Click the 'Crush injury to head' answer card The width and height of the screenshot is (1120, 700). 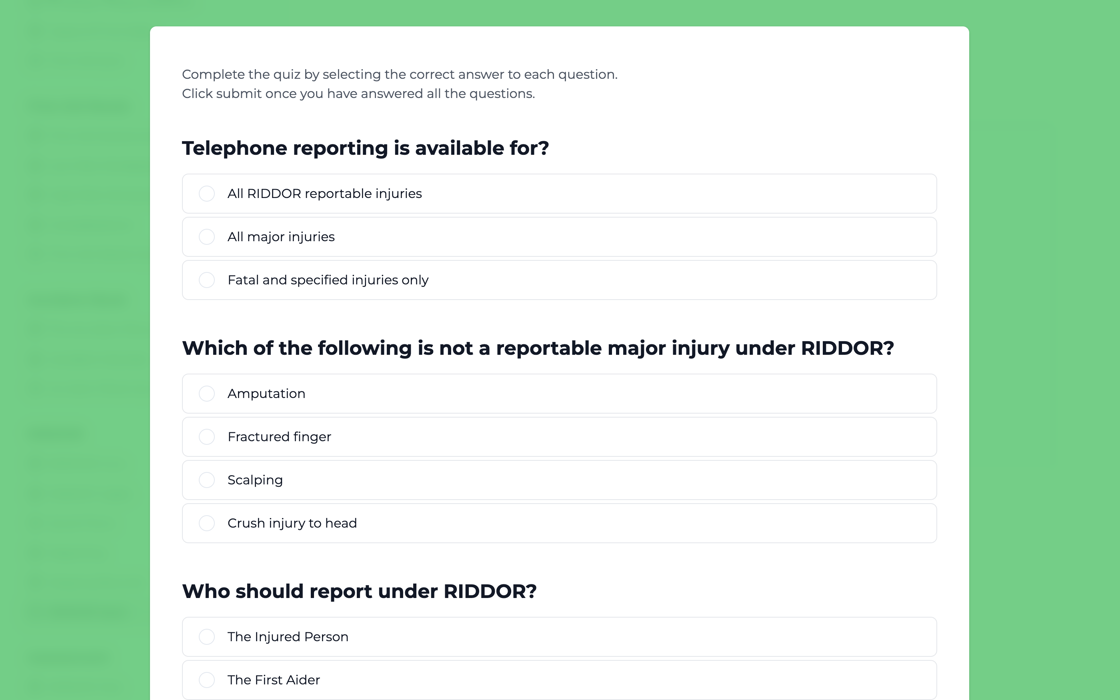click(559, 522)
